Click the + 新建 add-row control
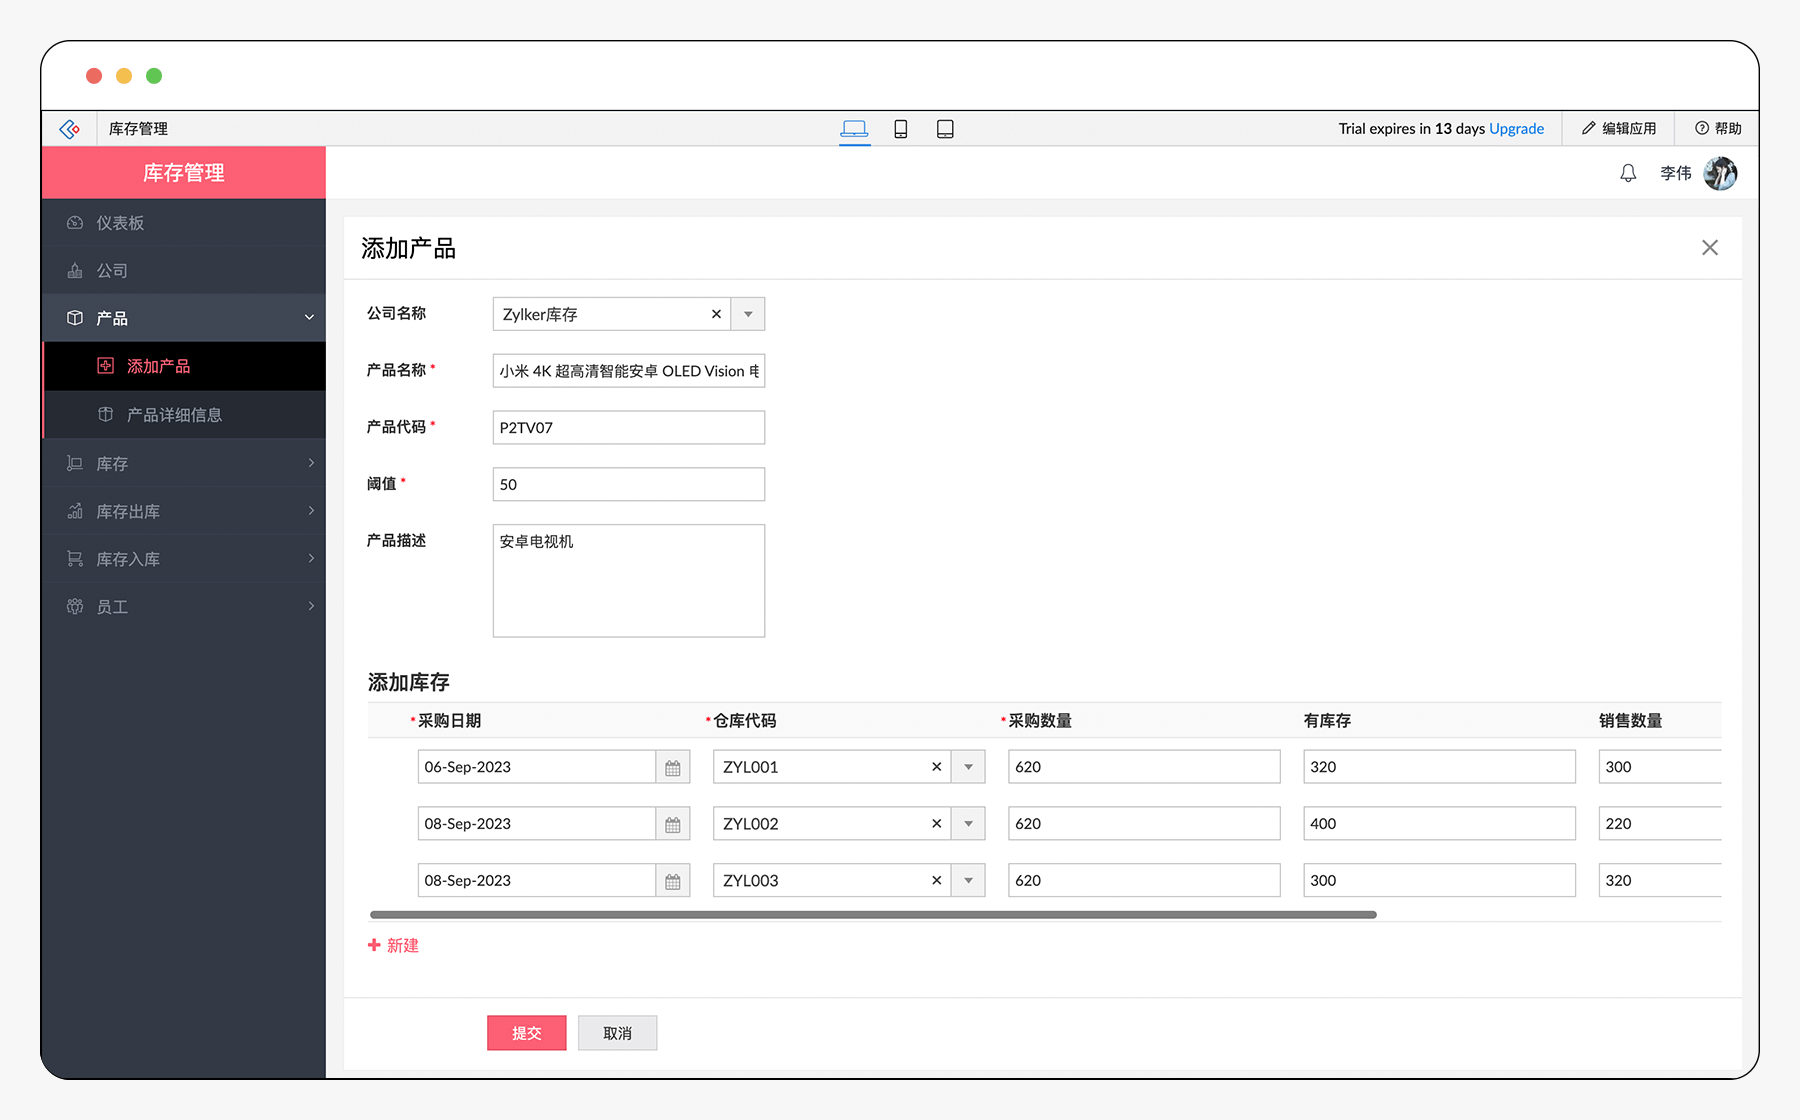 (393, 945)
